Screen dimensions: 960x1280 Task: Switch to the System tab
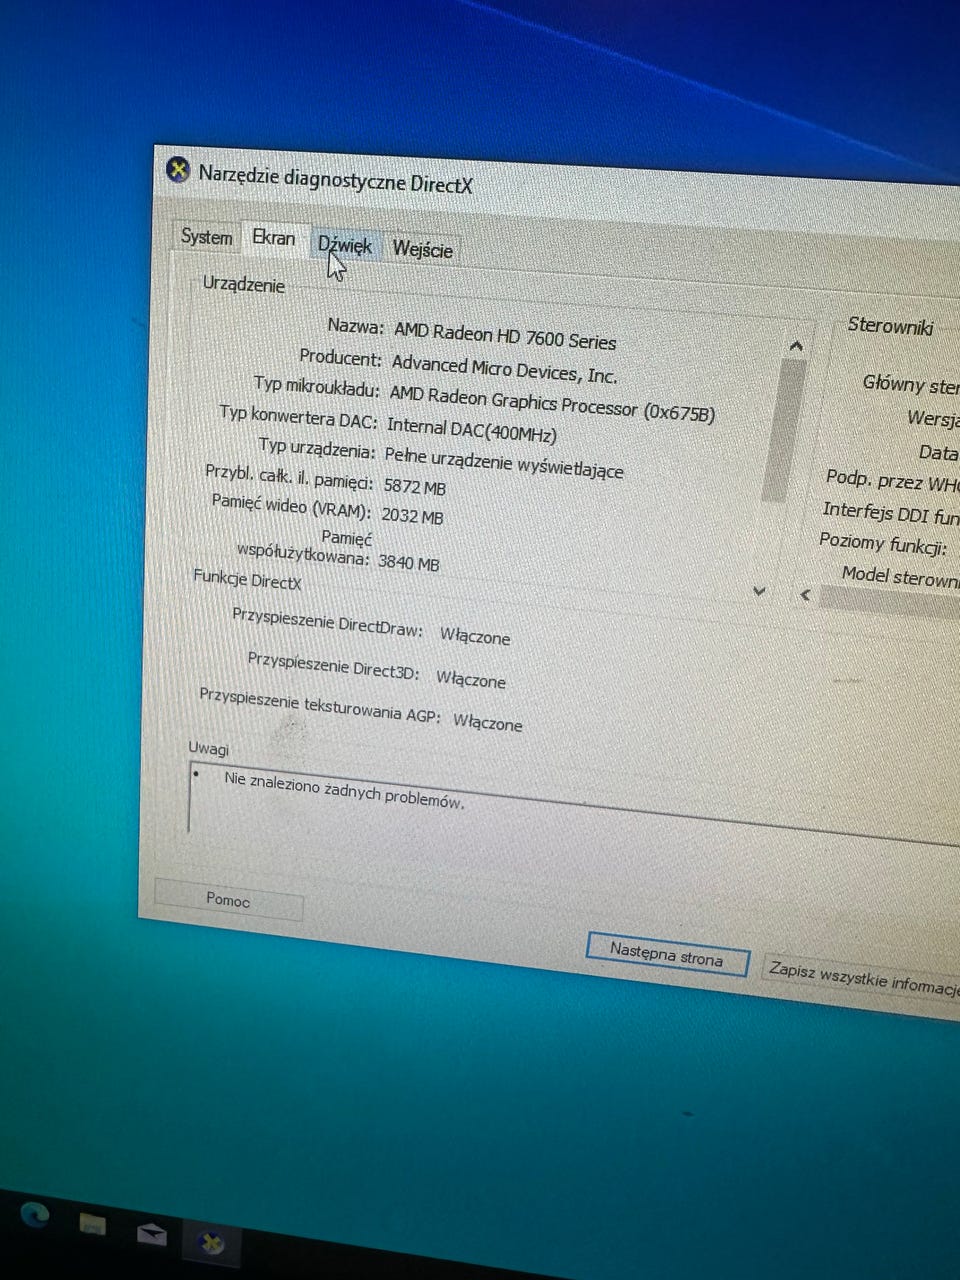tap(206, 237)
